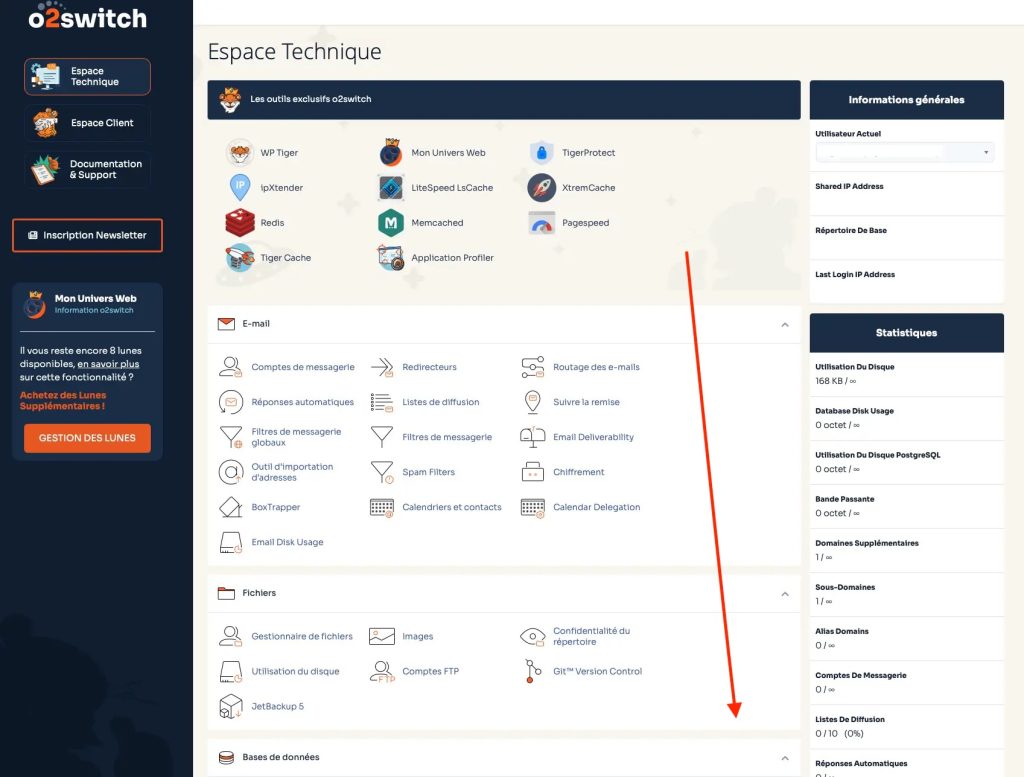Viewport: 1024px width, 777px height.
Task: Open the Comptes FTP icon
Action: coord(381,671)
